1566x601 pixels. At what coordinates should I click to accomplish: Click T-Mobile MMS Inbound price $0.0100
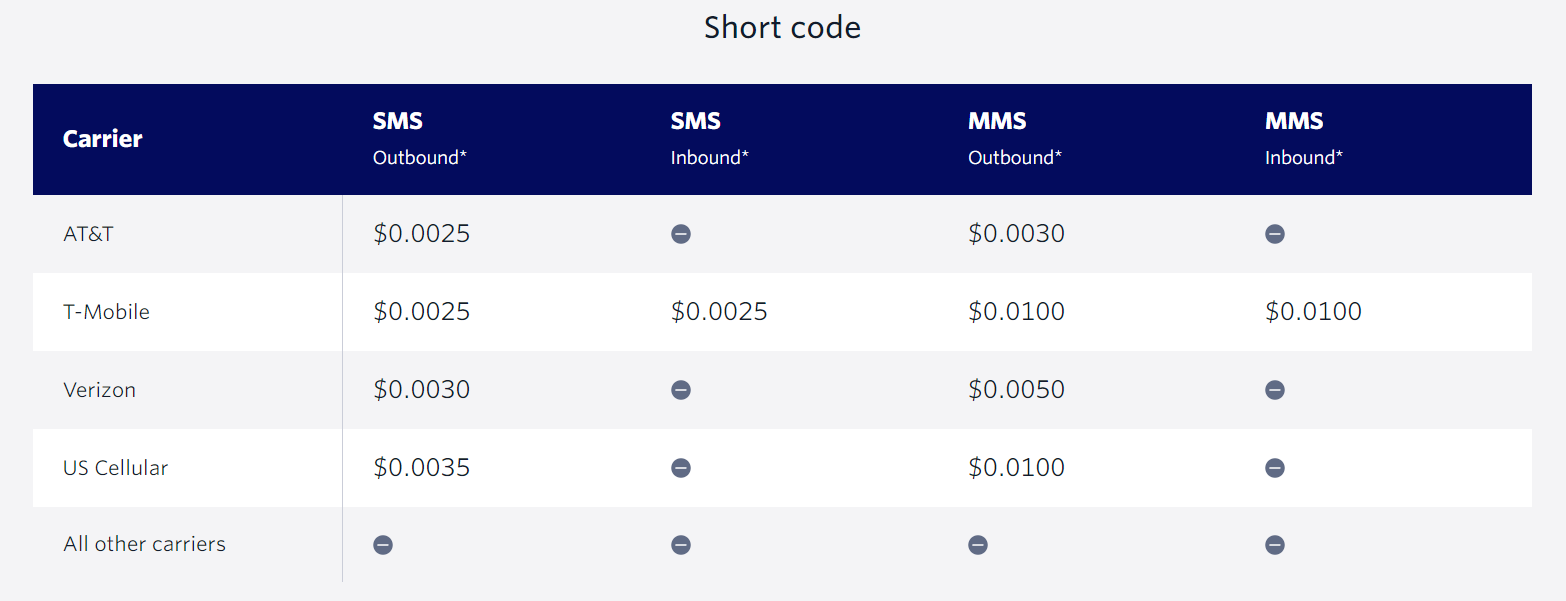(x=1313, y=312)
